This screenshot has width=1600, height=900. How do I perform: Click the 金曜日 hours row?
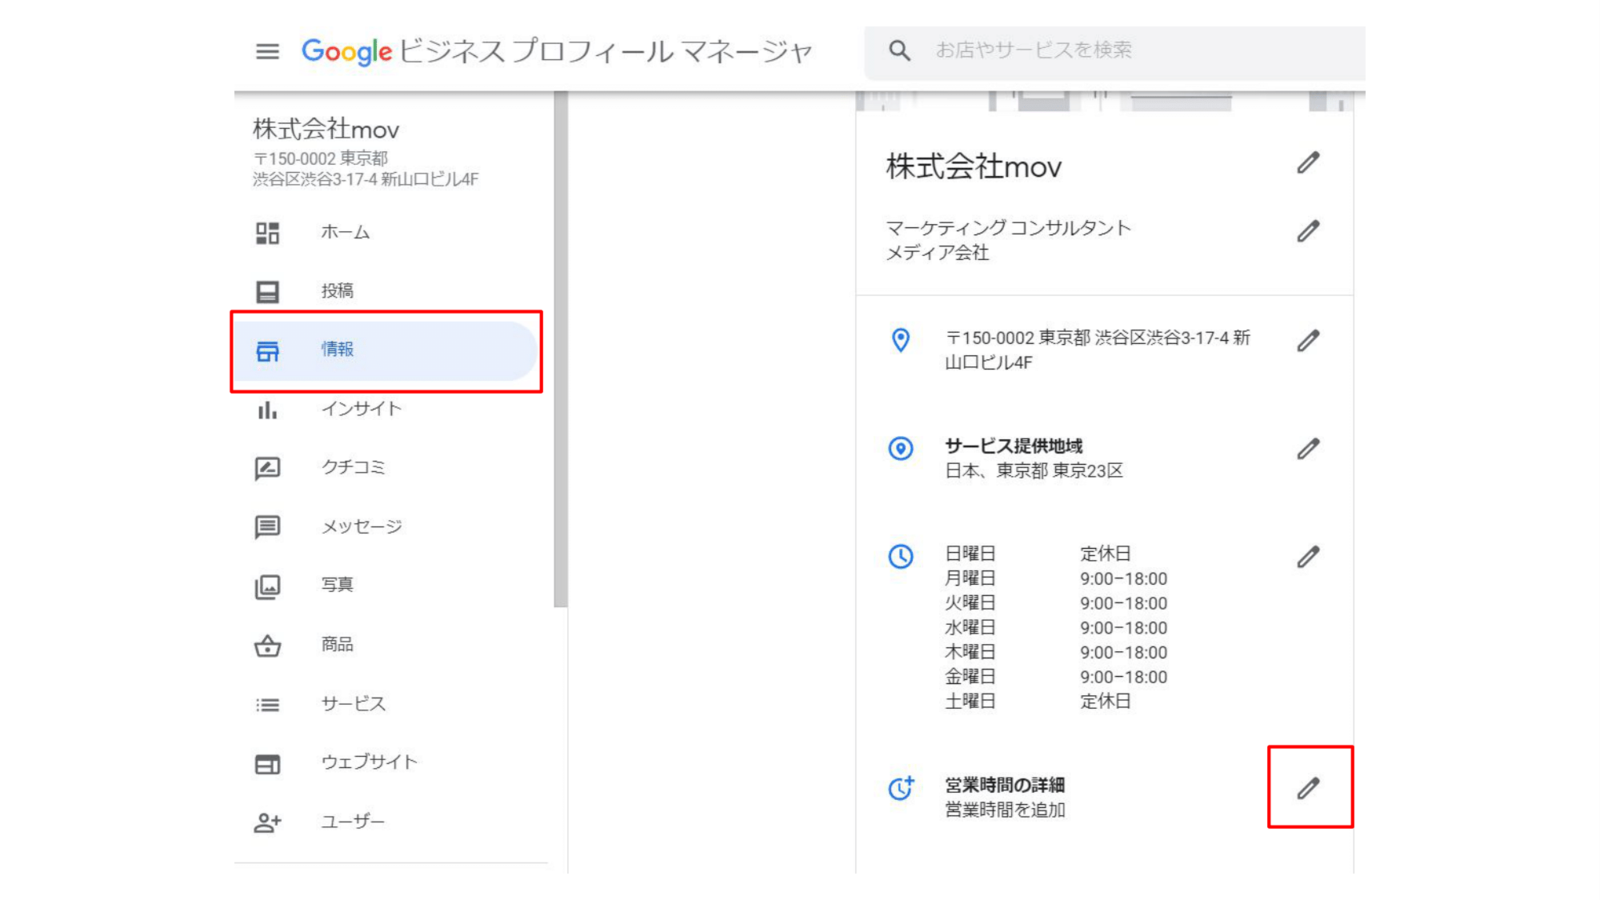point(1056,677)
